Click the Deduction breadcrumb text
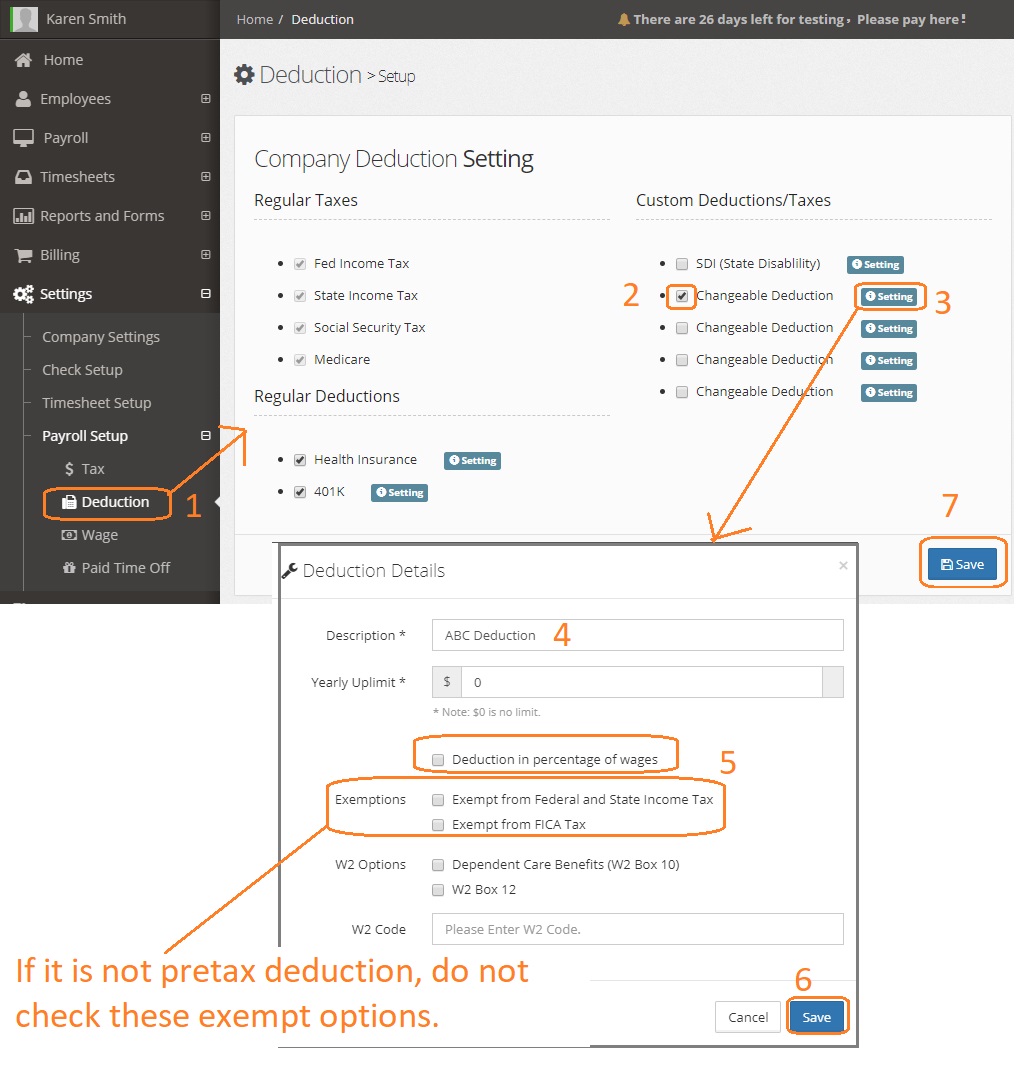This screenshot has width=1018, height=1074. pos(323,19)
